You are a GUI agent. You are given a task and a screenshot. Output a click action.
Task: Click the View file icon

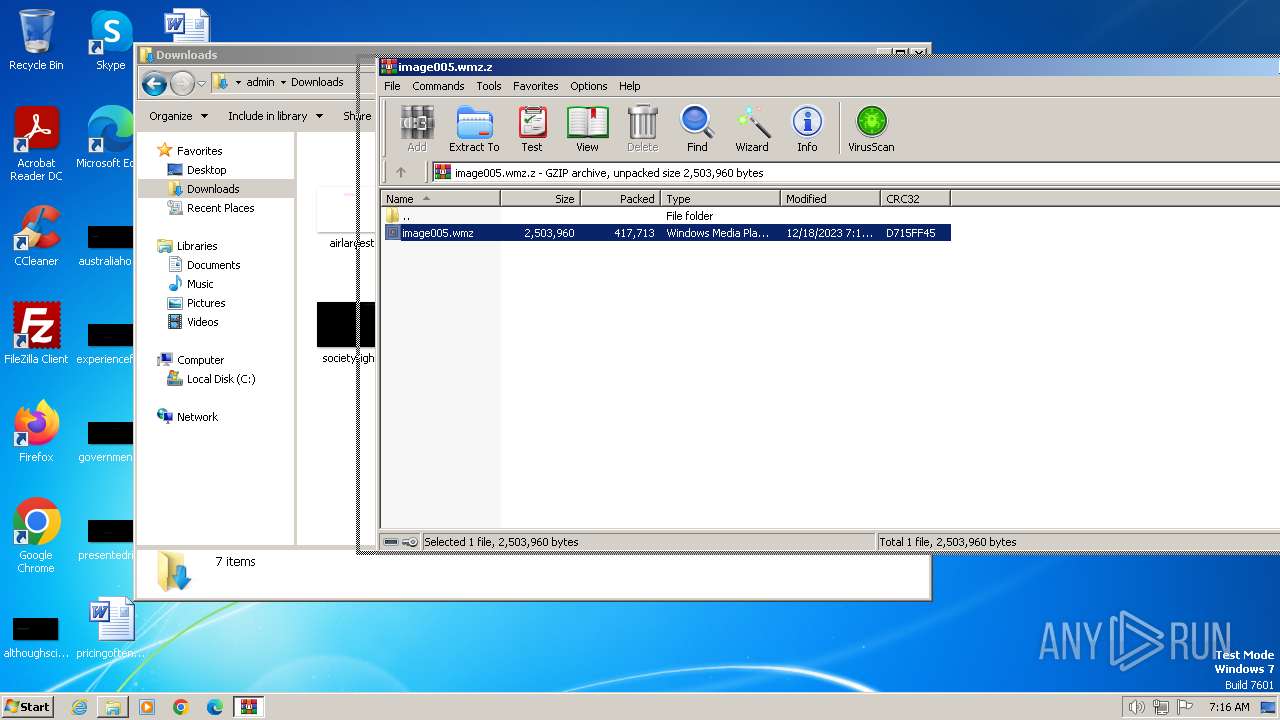coord(587,129)
